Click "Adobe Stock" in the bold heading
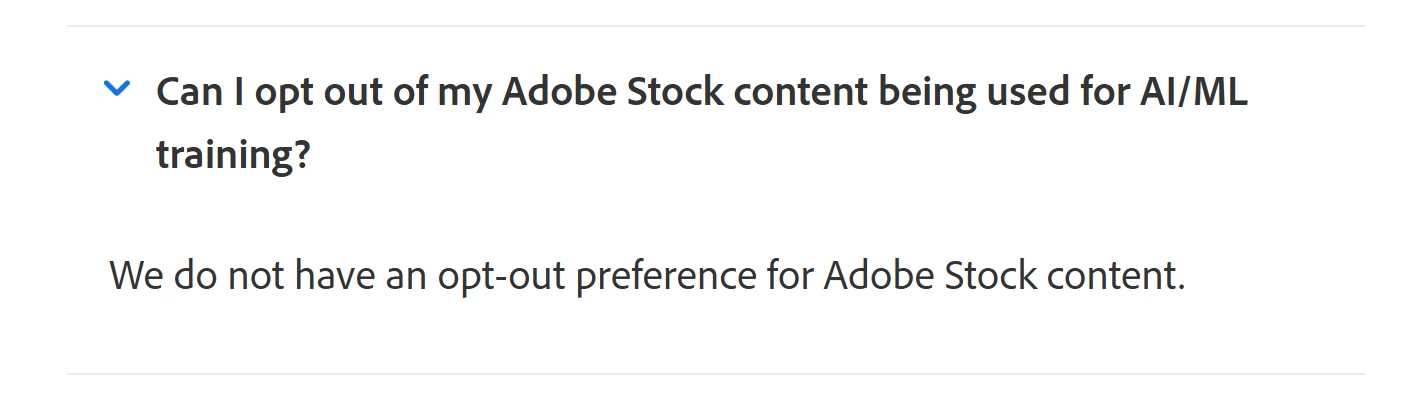 [614, 93]
